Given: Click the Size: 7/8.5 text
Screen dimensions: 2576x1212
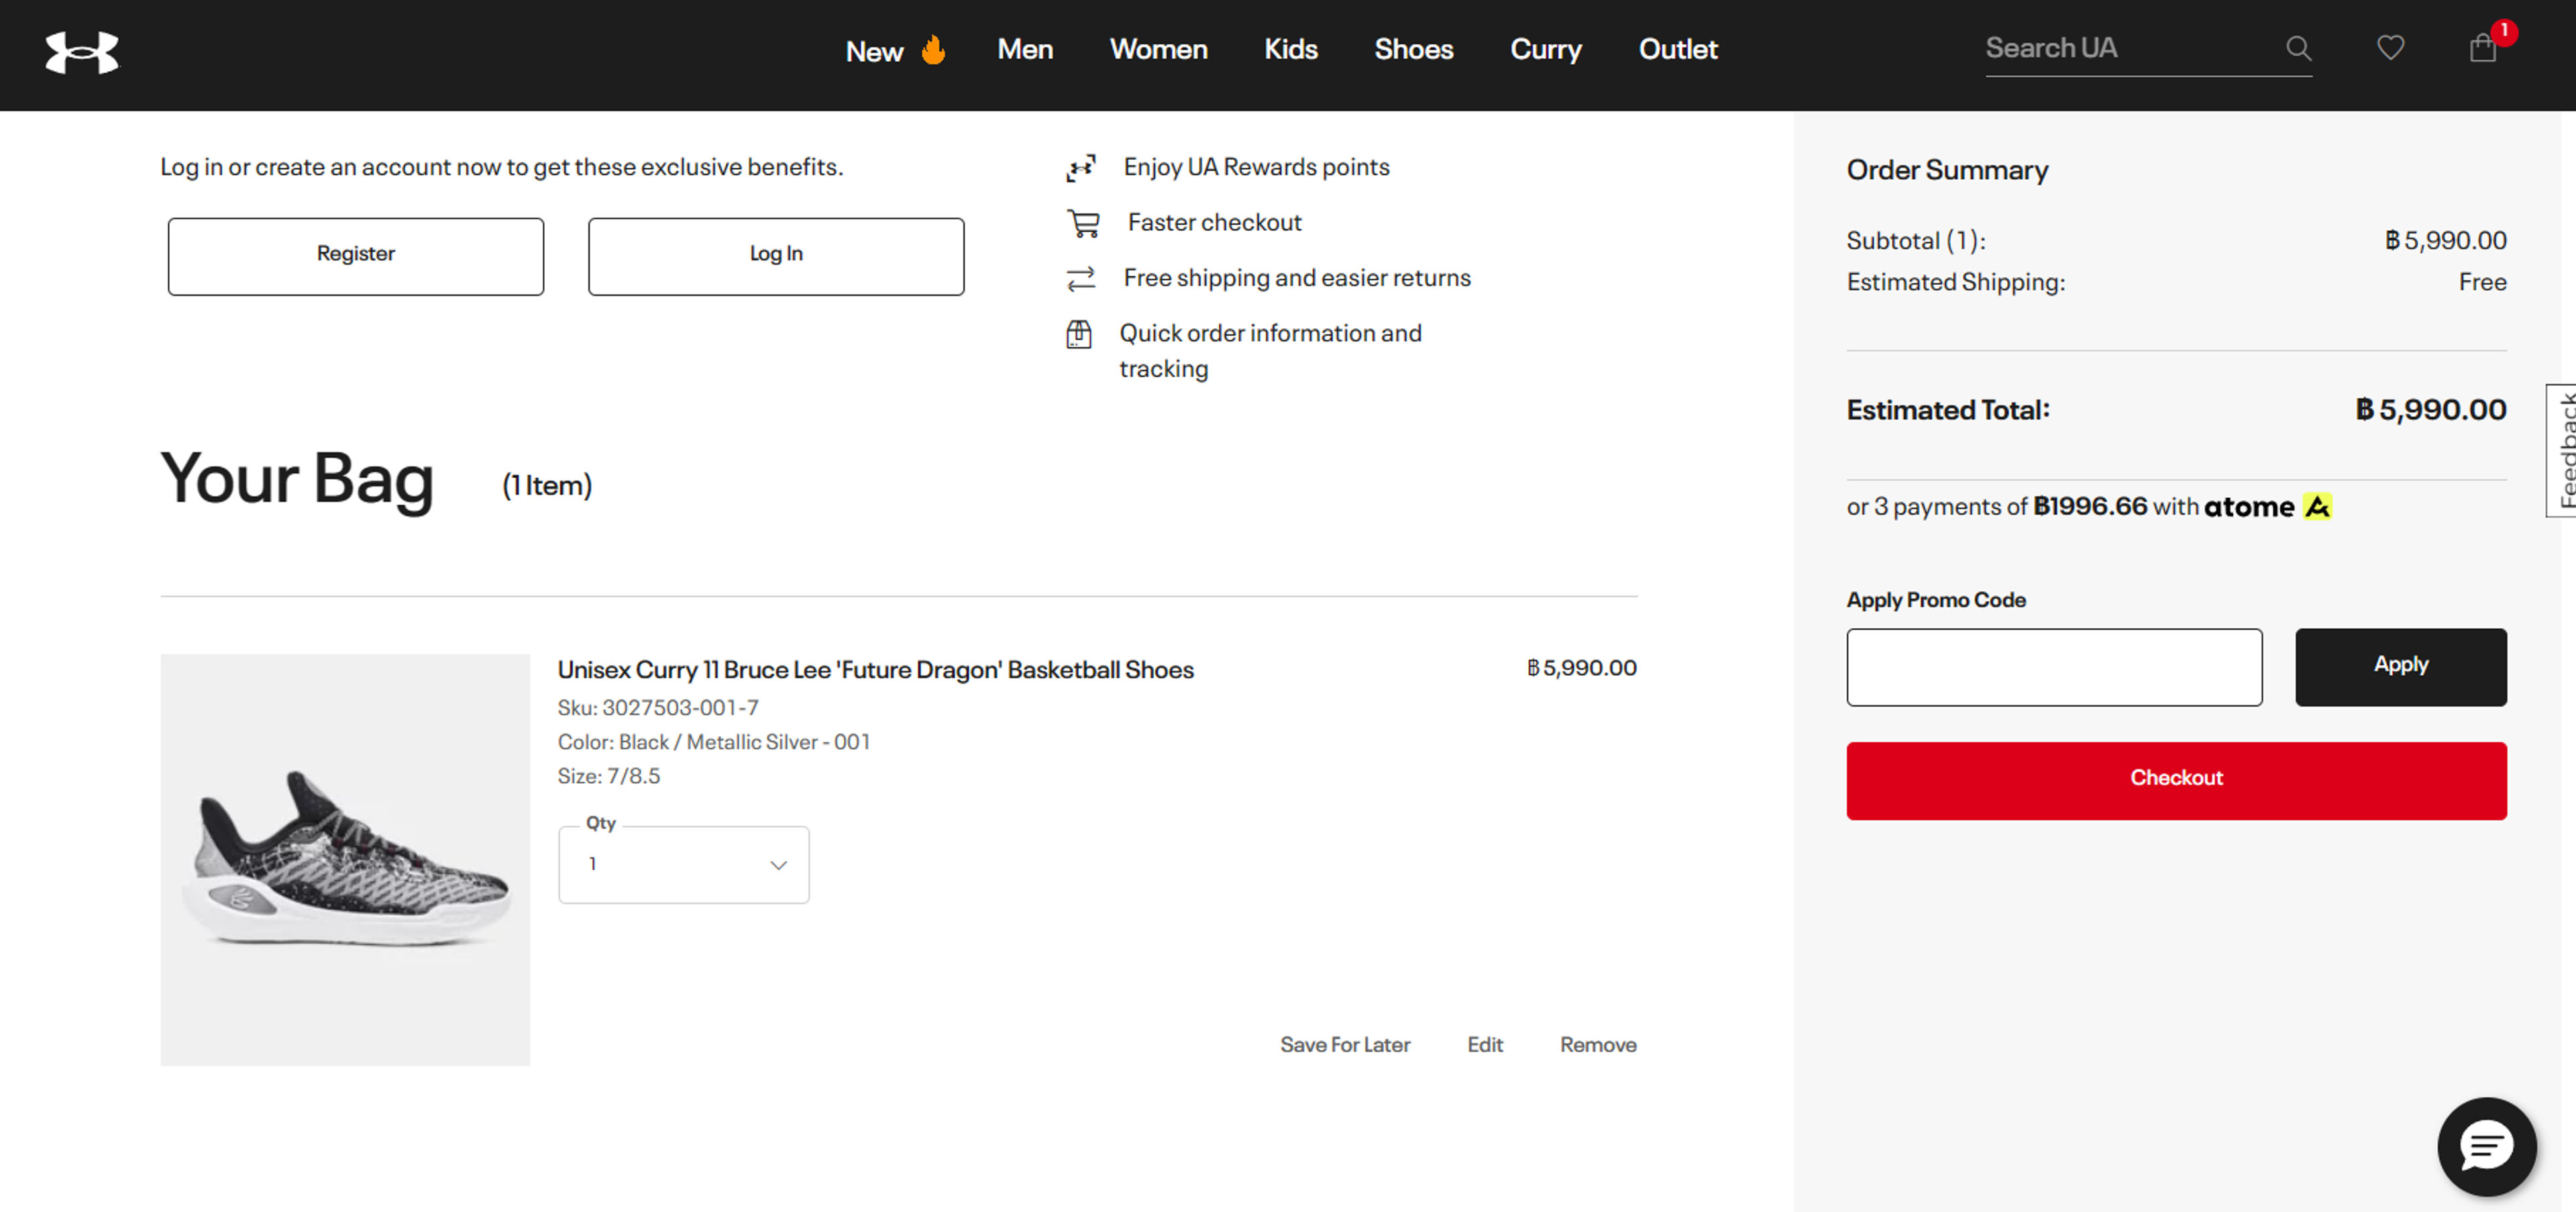Looking at the screenshot, I should [x=609, y=776].
